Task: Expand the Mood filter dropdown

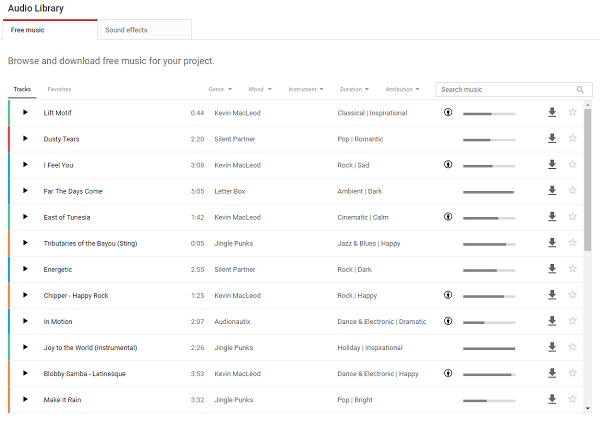Action: (260, 89)
